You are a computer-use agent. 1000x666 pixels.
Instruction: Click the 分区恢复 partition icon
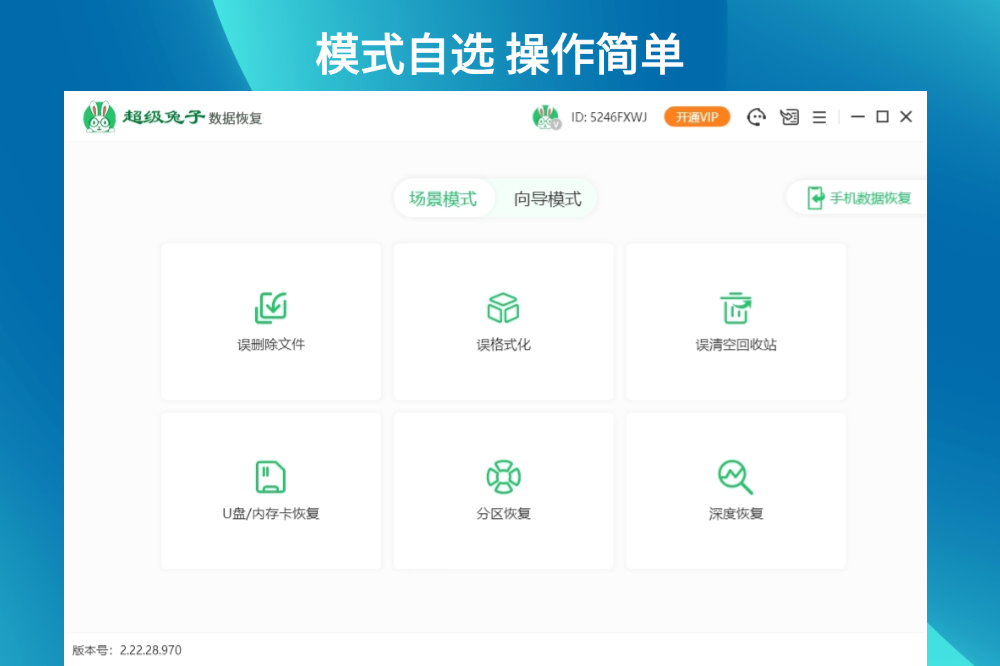pos(503,477)
